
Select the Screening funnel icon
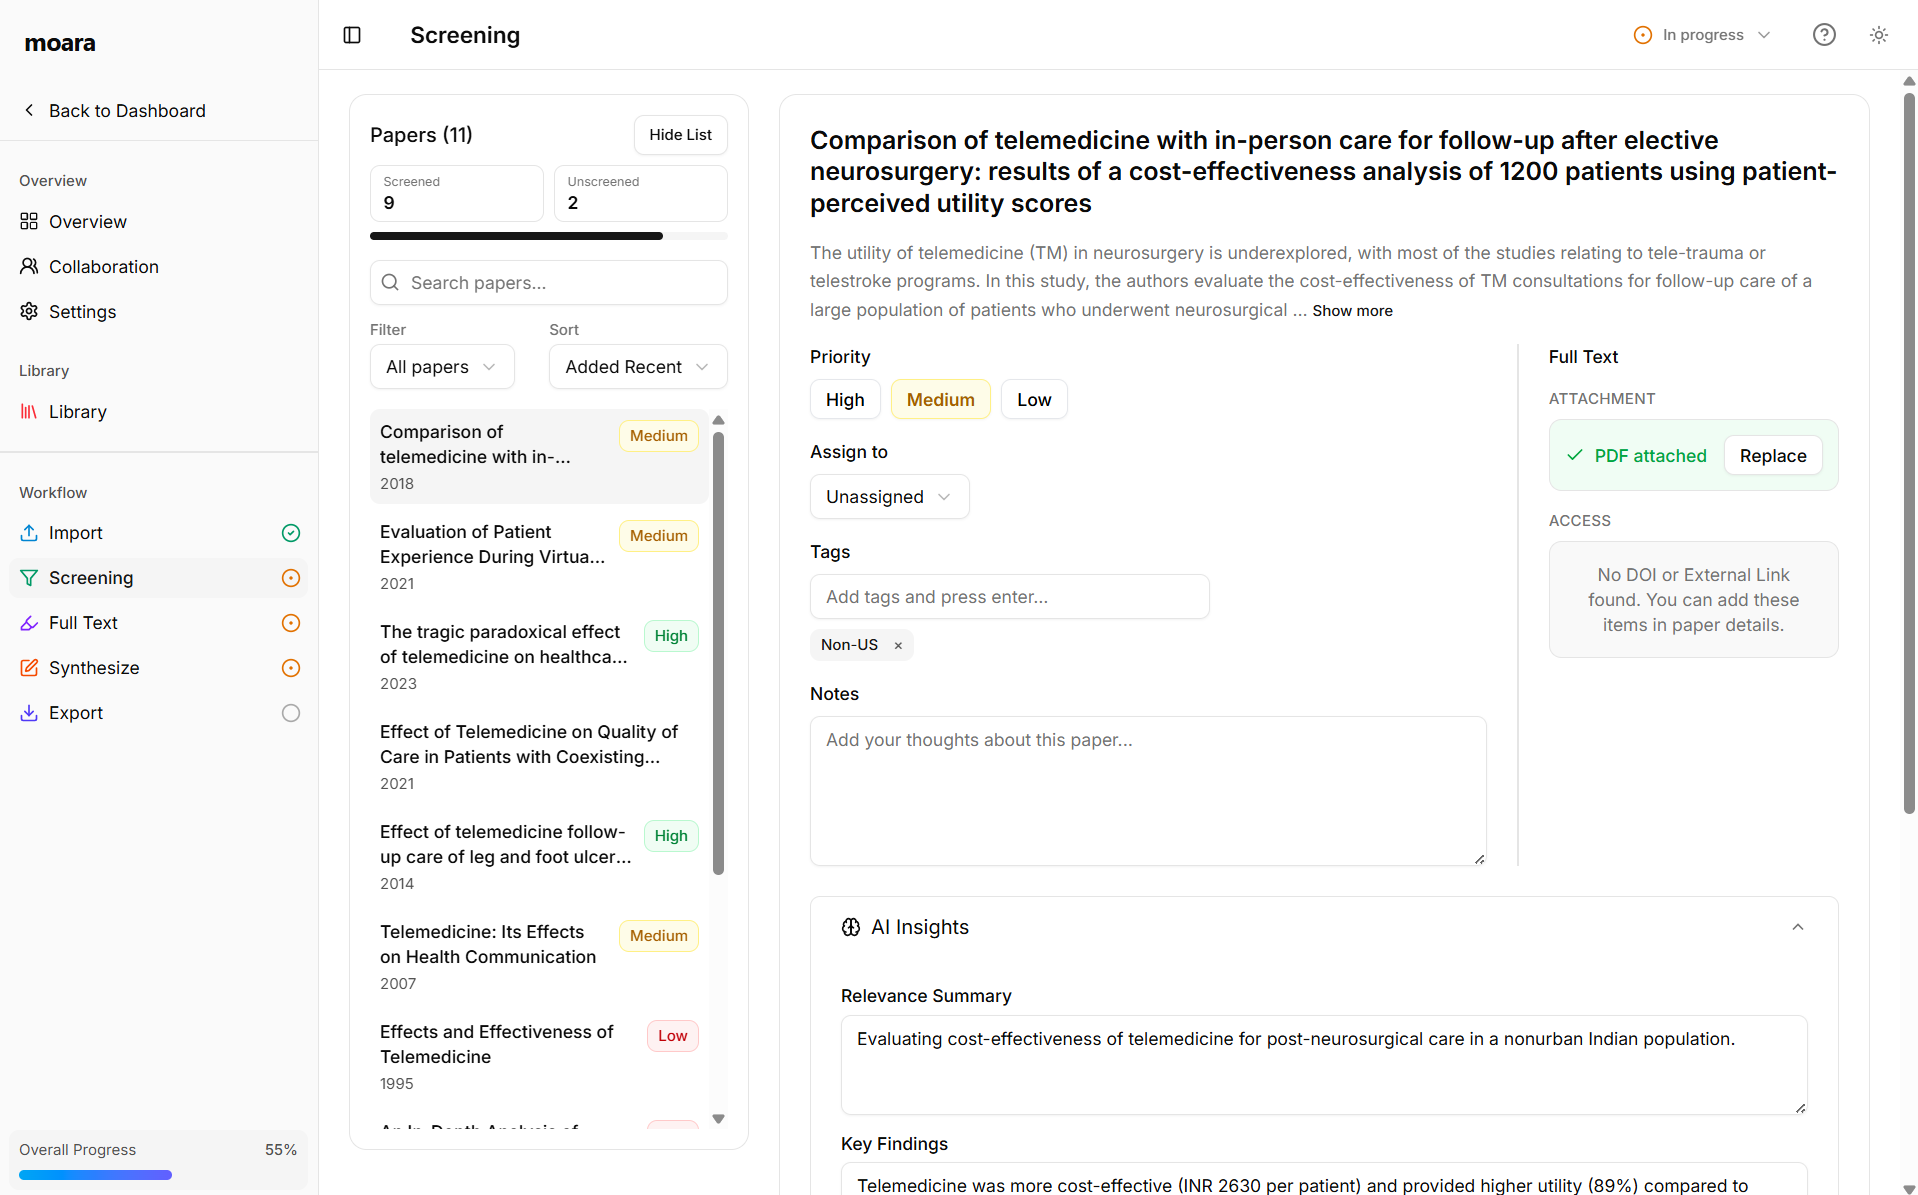coord(28,578)
